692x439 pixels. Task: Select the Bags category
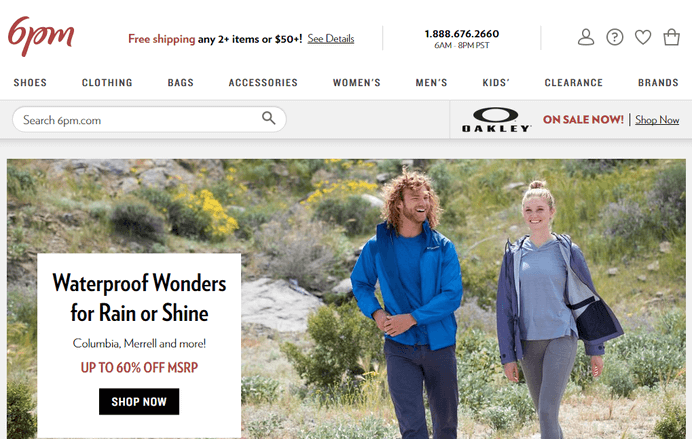click(x=181, y=83)
